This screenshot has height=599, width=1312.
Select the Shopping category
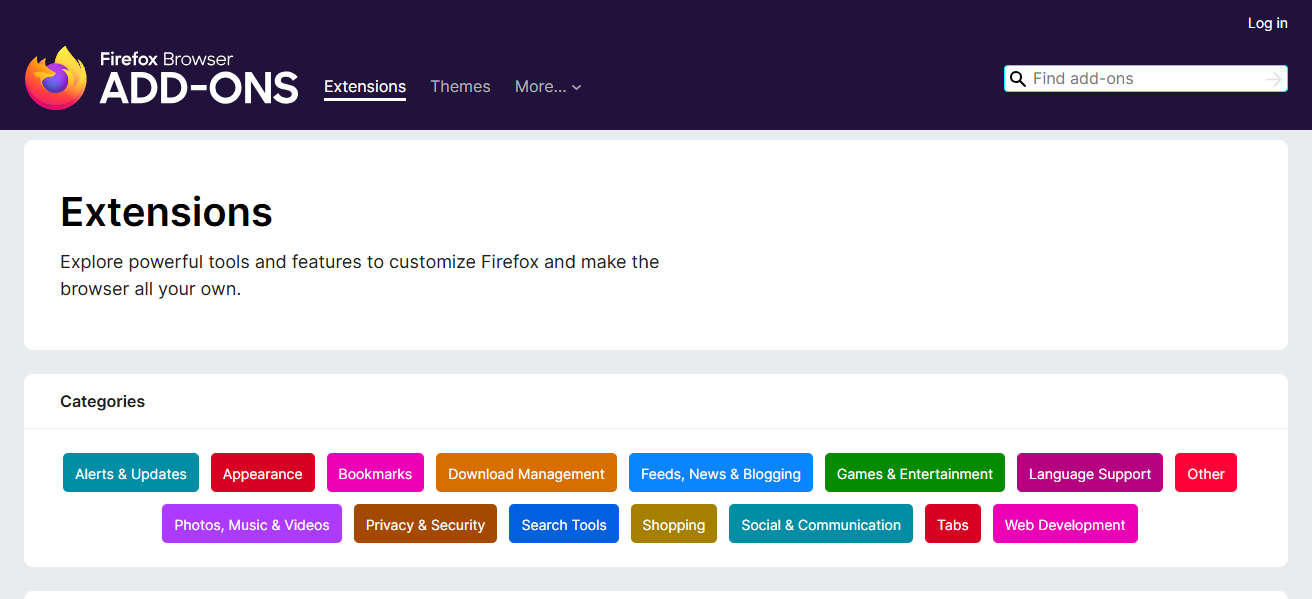coord(674,524)
